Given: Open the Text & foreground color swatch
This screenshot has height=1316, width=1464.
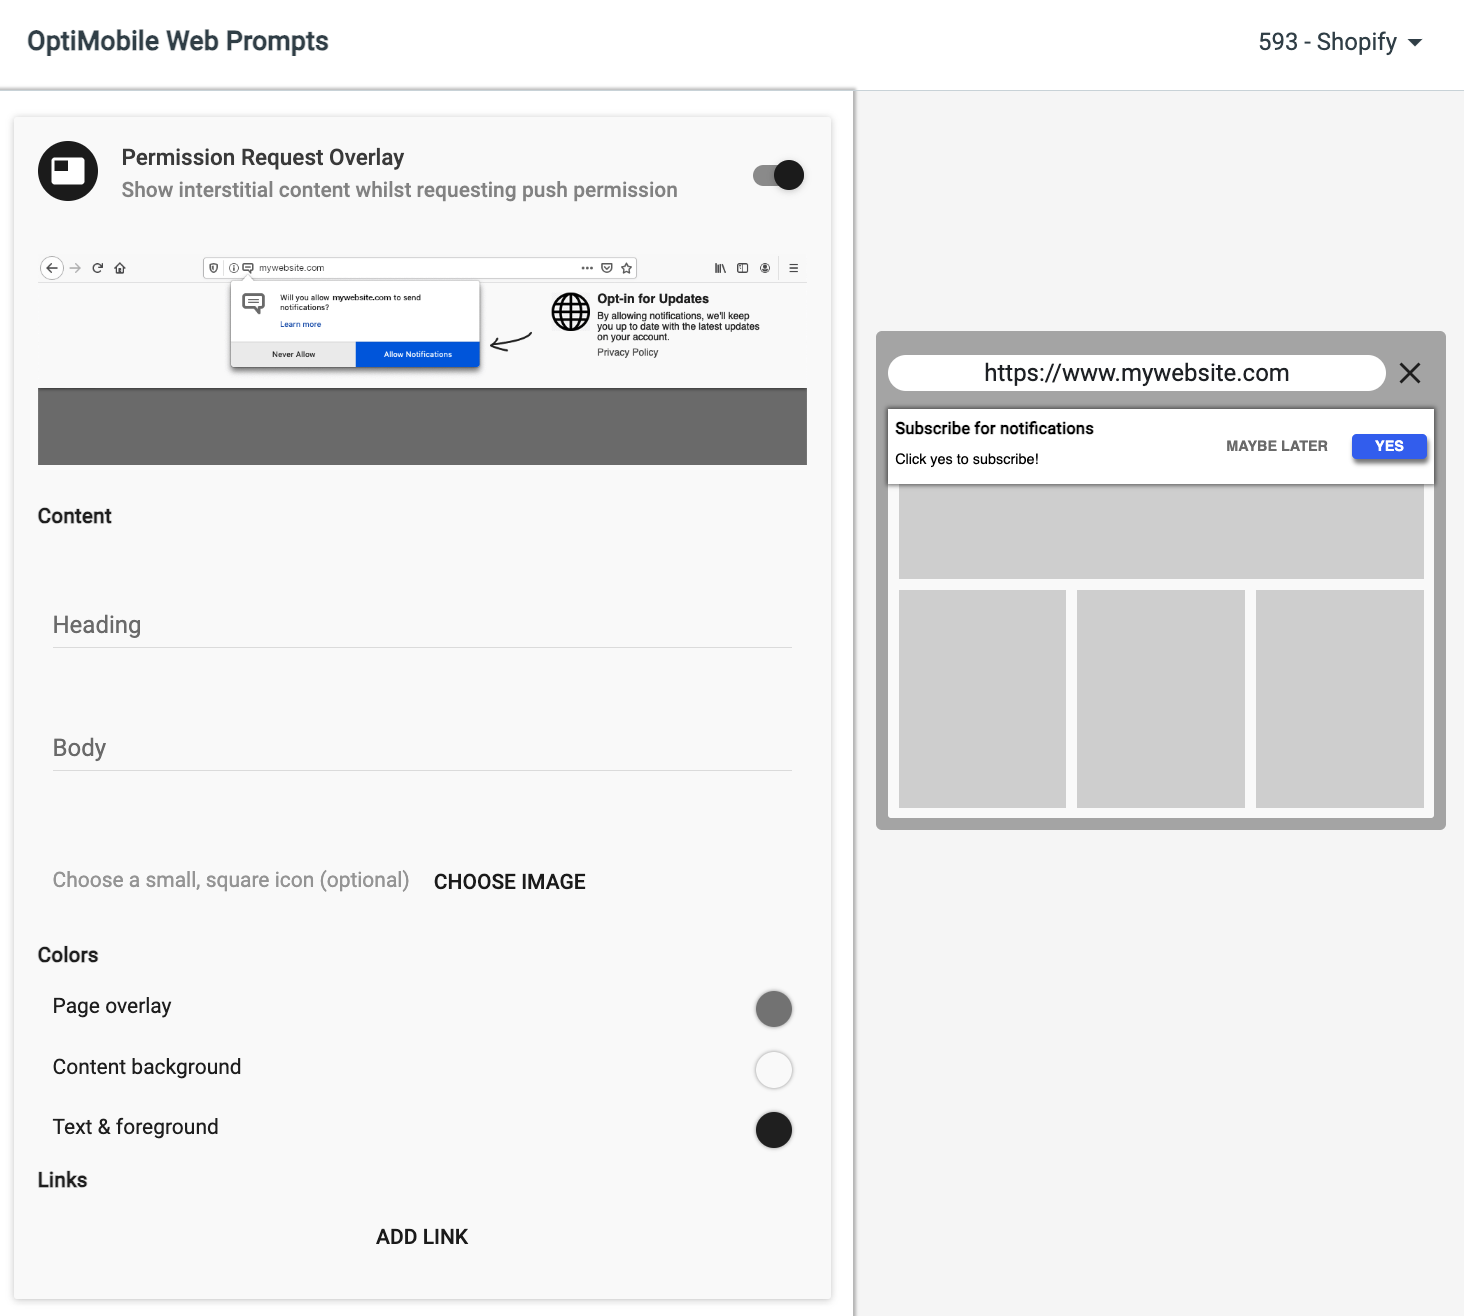Looking at the screenshot, I should point(774,1130).
